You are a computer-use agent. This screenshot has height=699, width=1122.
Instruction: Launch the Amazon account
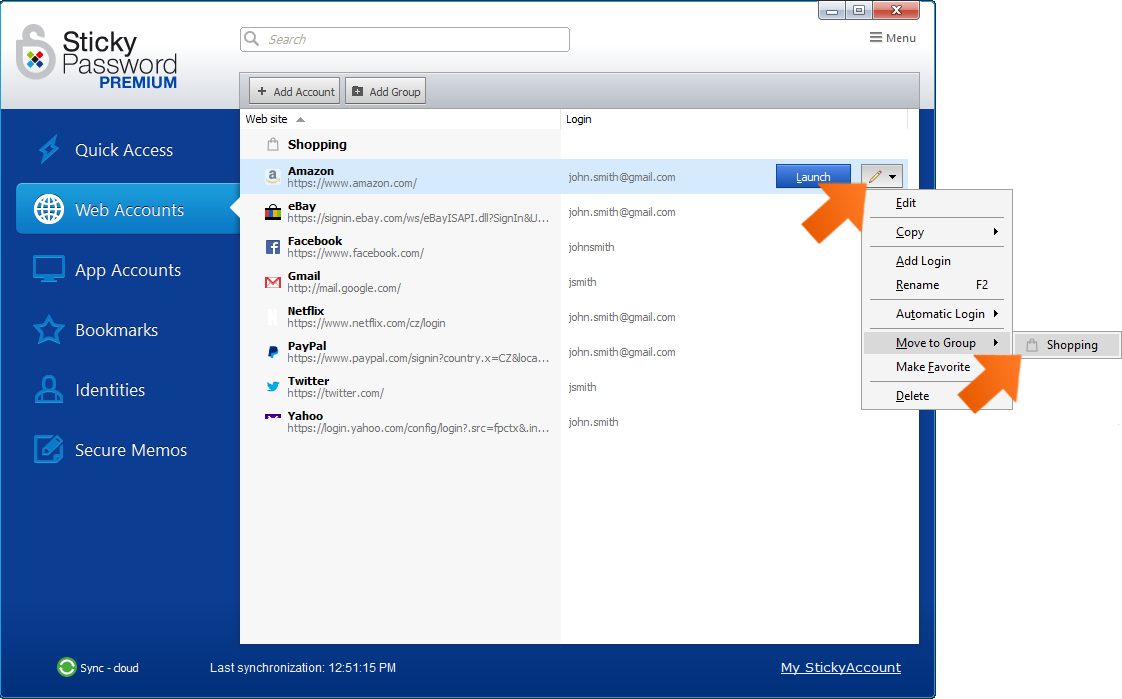click(813, 177)
